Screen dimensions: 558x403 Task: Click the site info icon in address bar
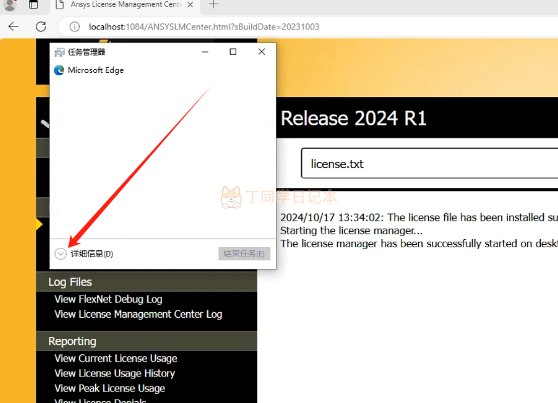coord(74,27)
